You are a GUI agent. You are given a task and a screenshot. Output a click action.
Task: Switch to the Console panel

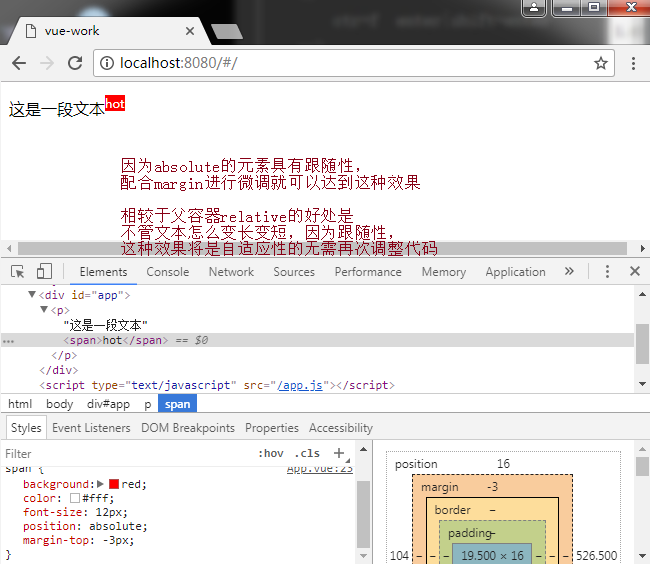click(x=167, y=272)
